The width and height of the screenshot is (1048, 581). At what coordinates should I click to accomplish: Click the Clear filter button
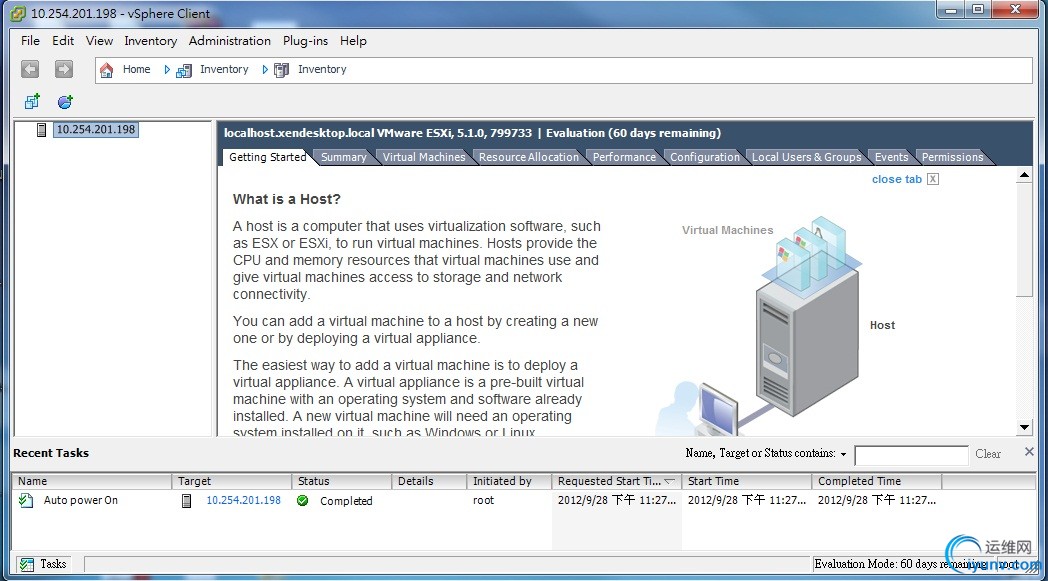pos(988,454)
